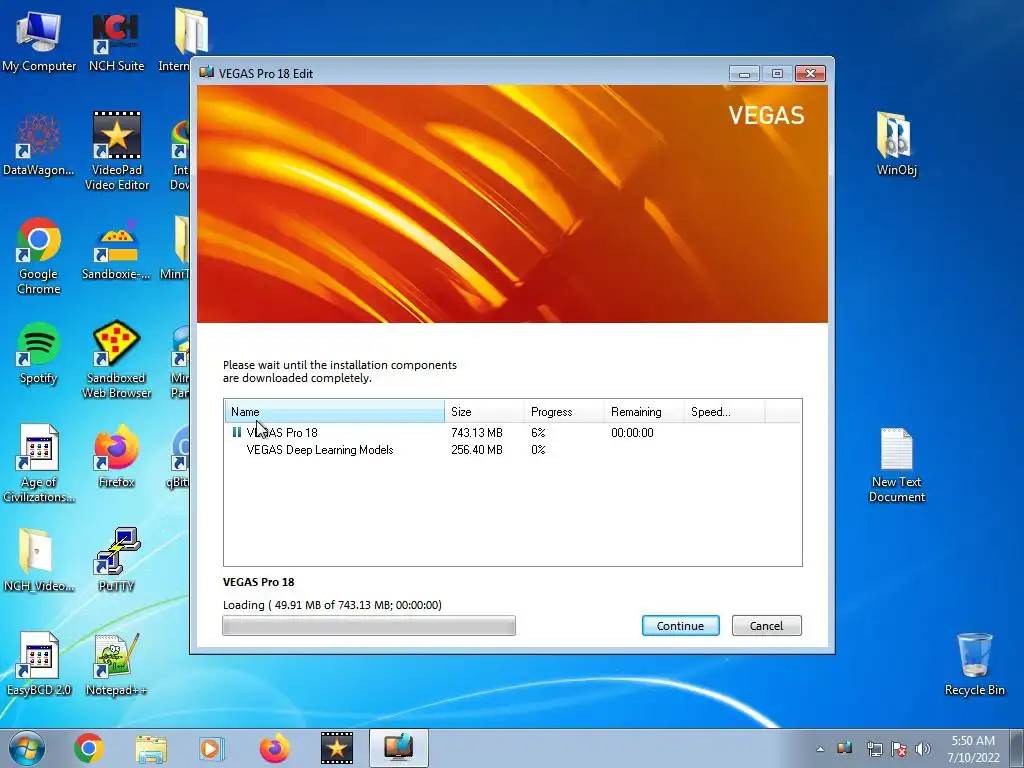Viewport: 1024px width, 768px height.
Task: Select DataWagon desktop shortcut
Action: (39, 145)
